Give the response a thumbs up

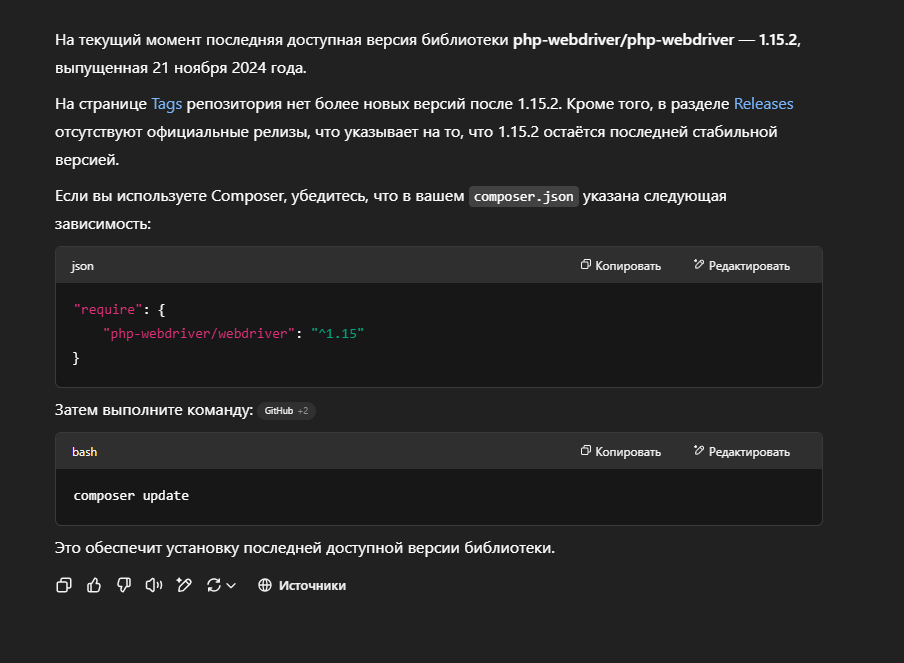pos(94,585)
